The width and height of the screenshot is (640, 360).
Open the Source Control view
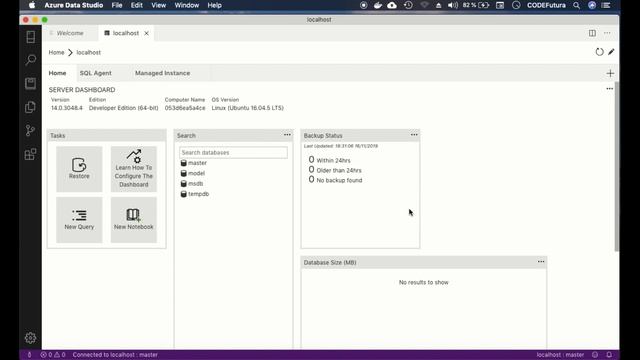point(31,131)
